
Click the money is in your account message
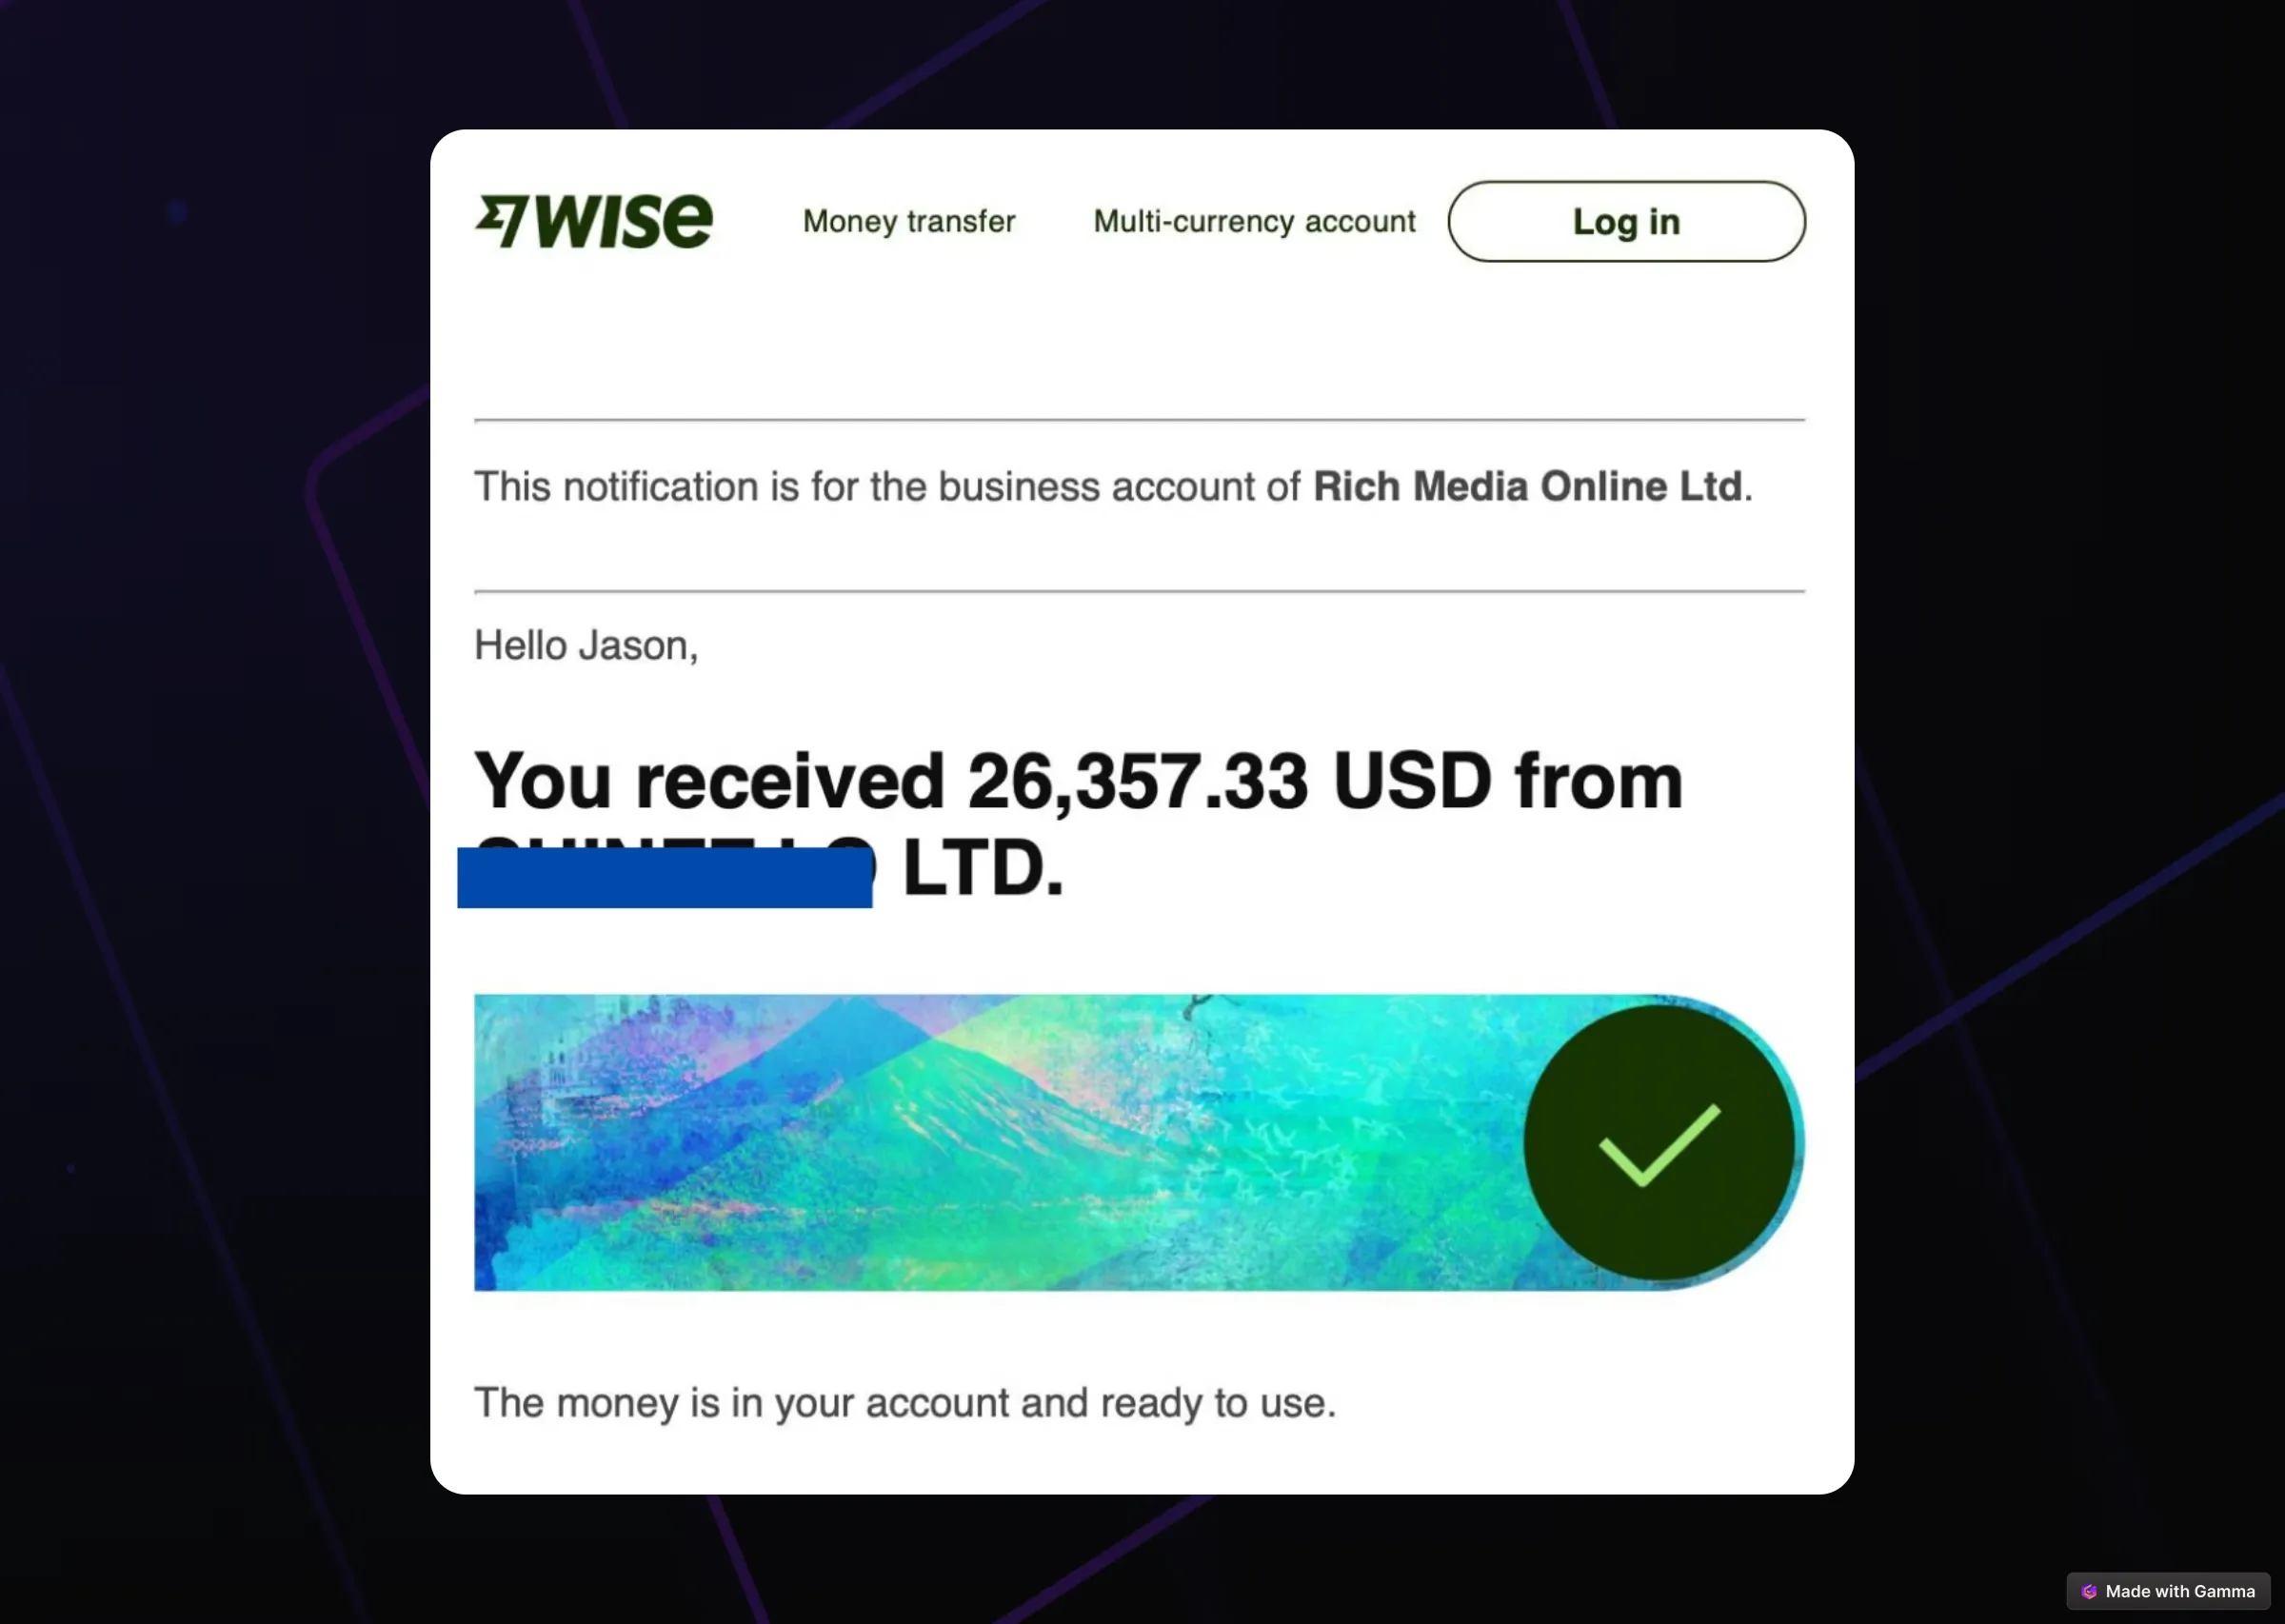pos(905,1402)
